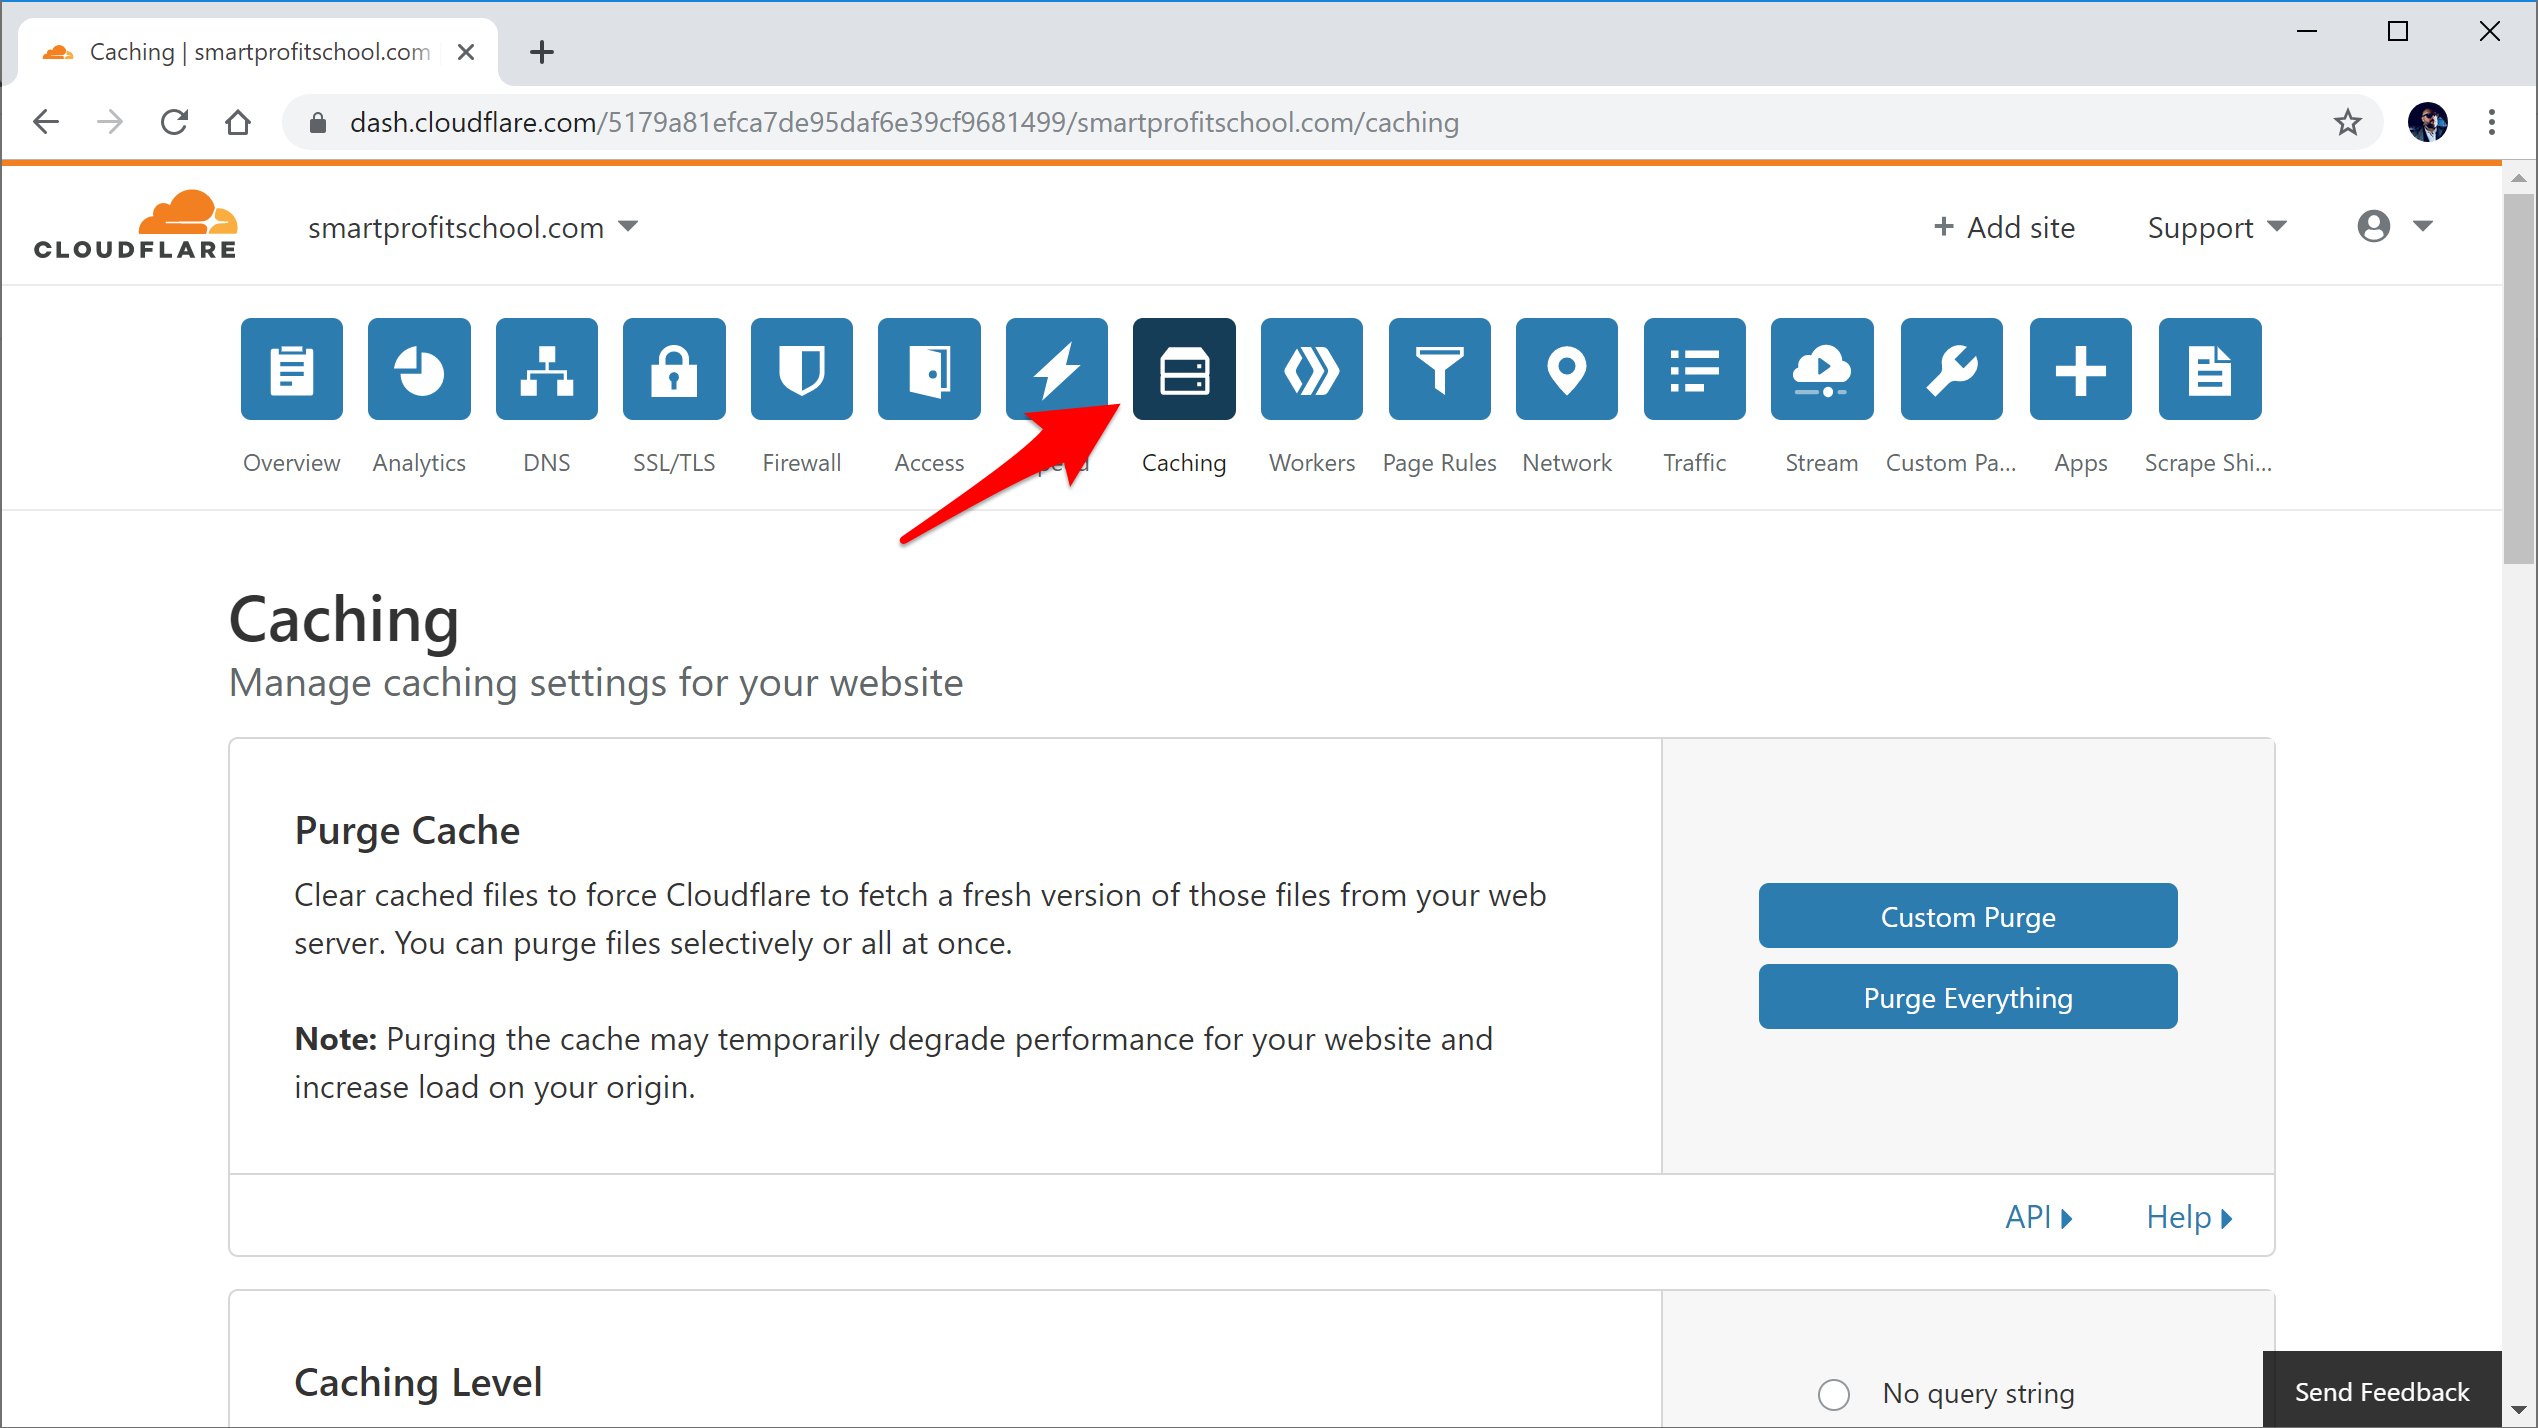Switch to the Analytics tab label

pyautogui.click(x=419, y=463)
